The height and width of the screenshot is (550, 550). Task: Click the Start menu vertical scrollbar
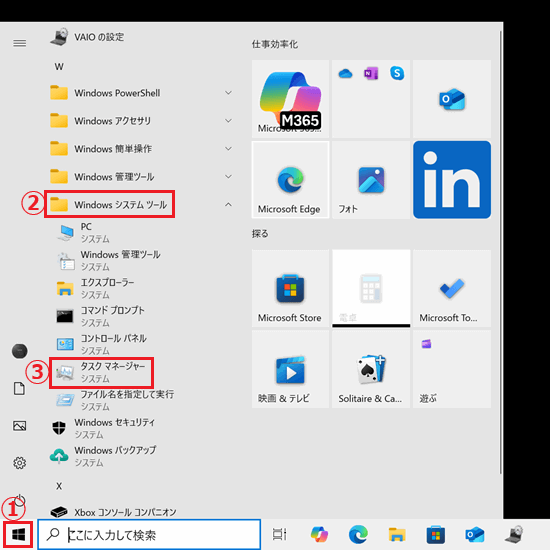(500, 252)
